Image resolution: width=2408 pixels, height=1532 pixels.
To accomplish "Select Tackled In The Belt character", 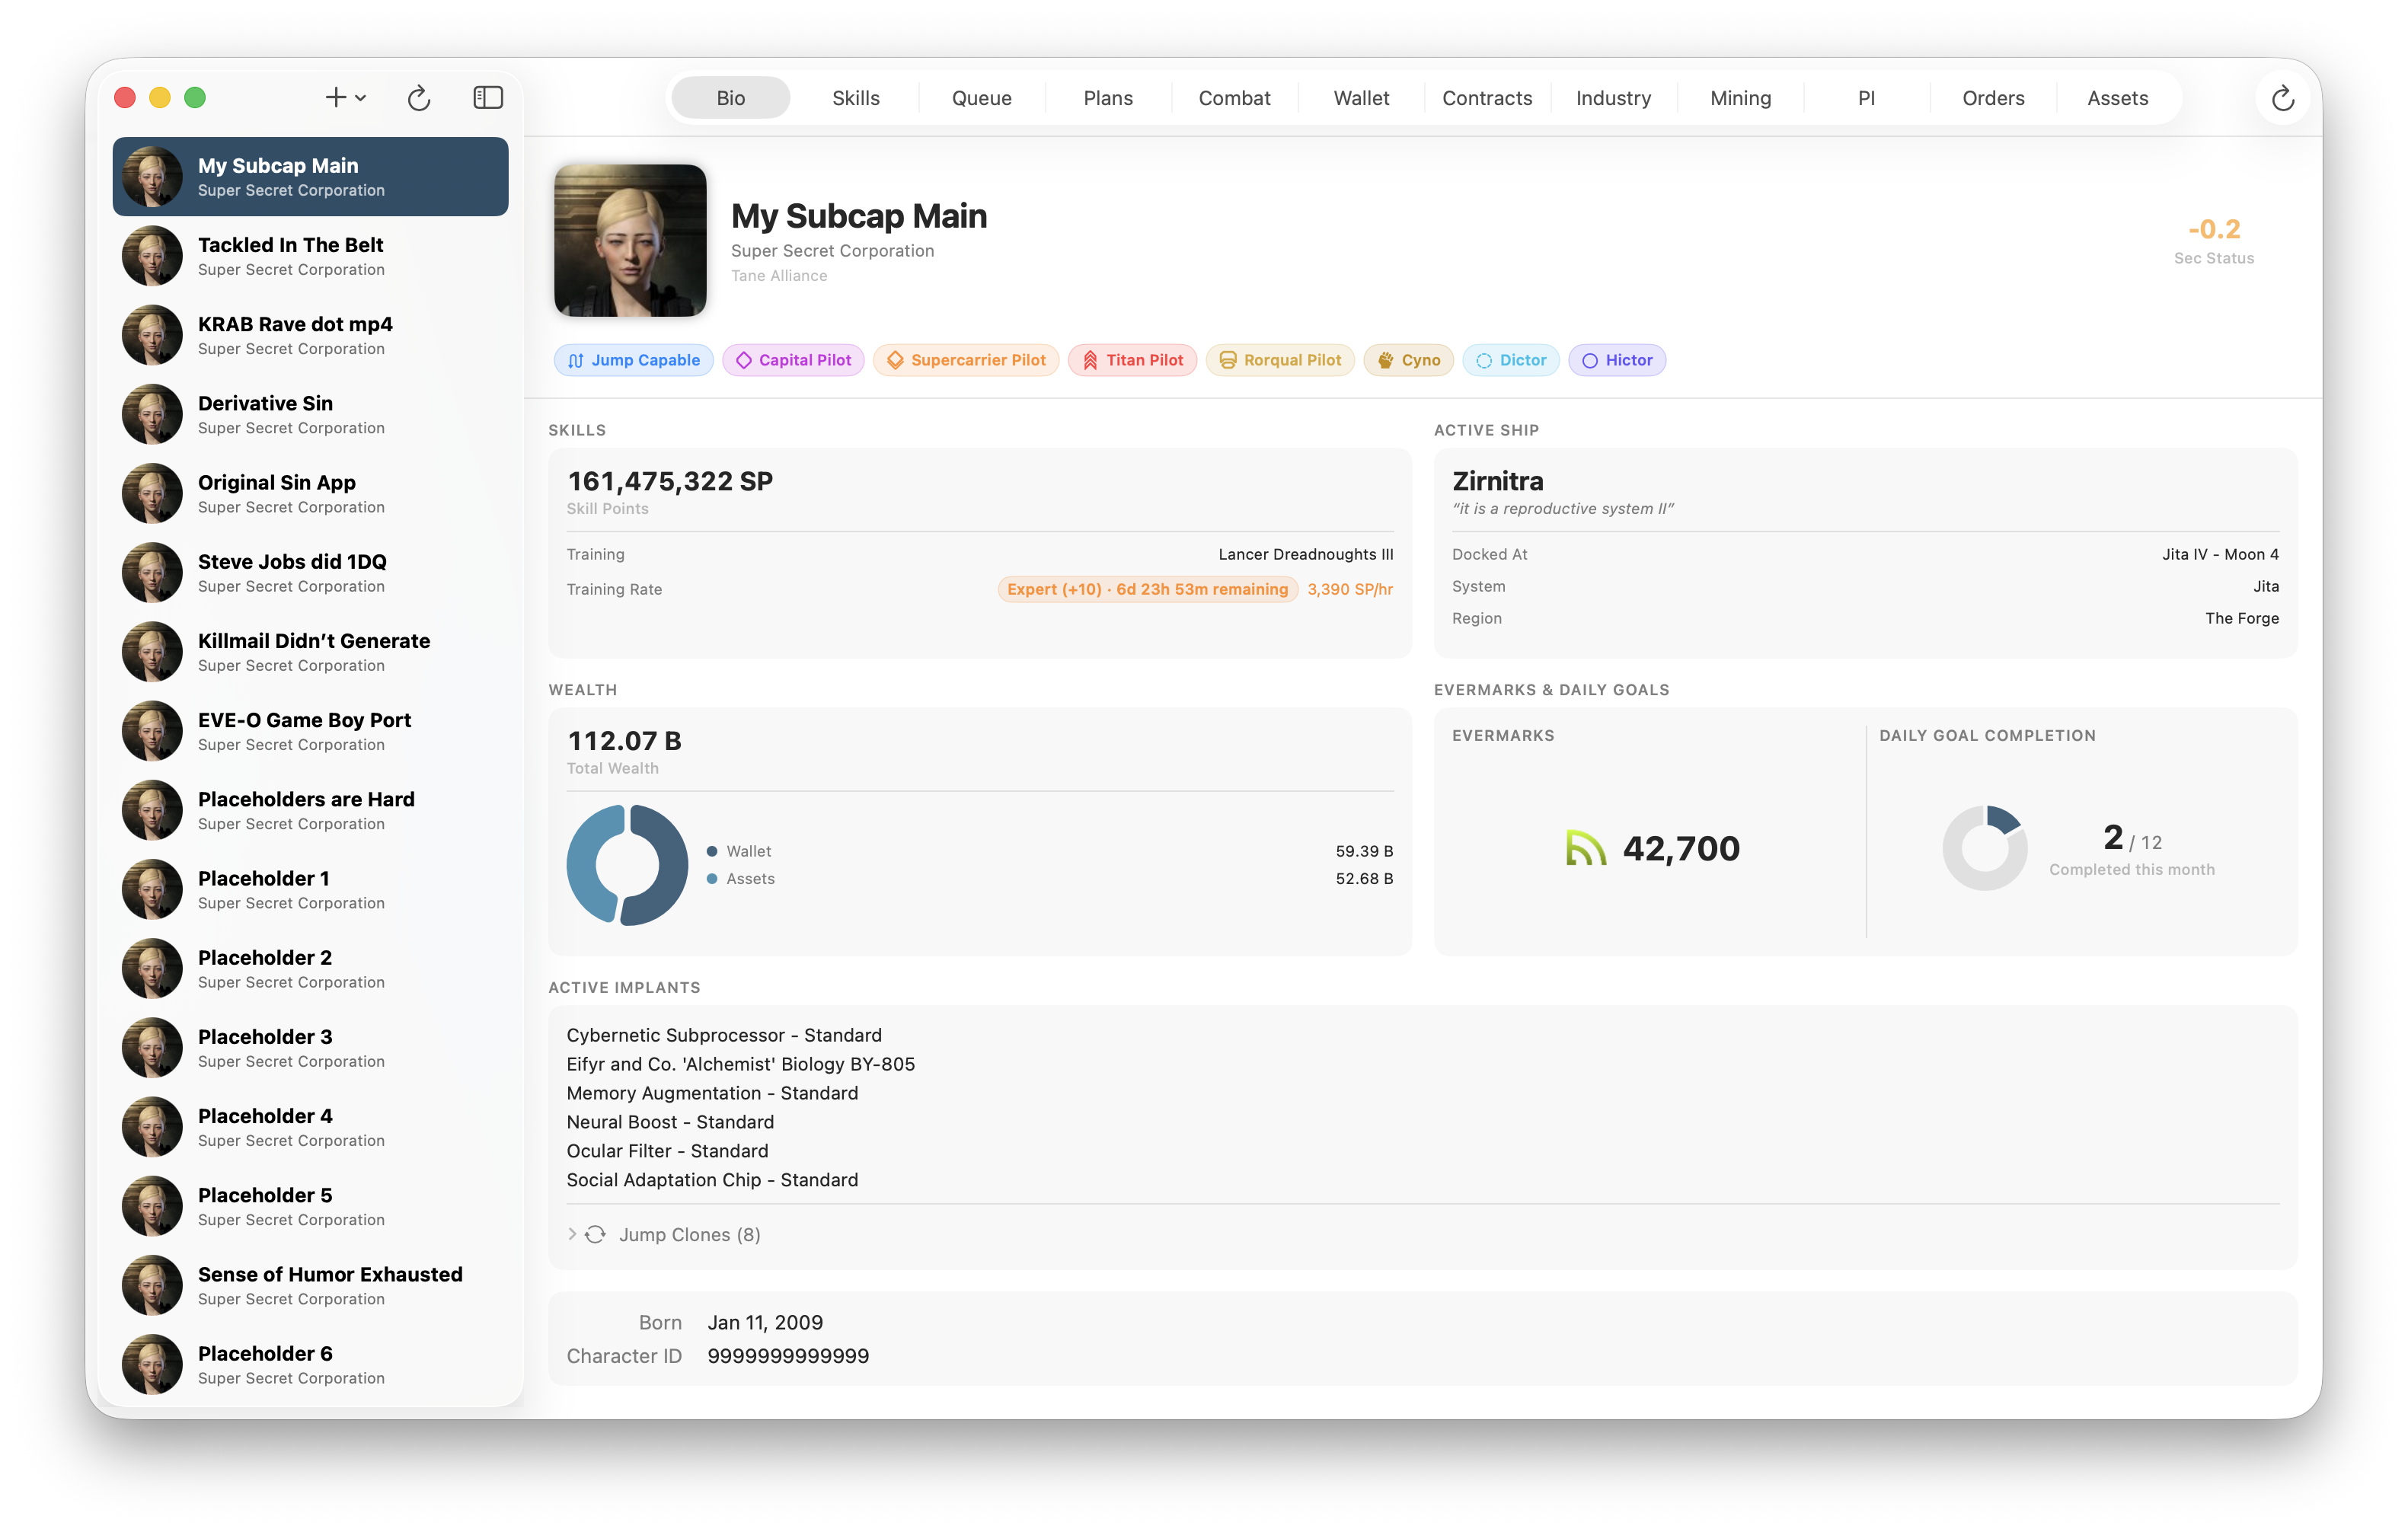I will point(310,256).
